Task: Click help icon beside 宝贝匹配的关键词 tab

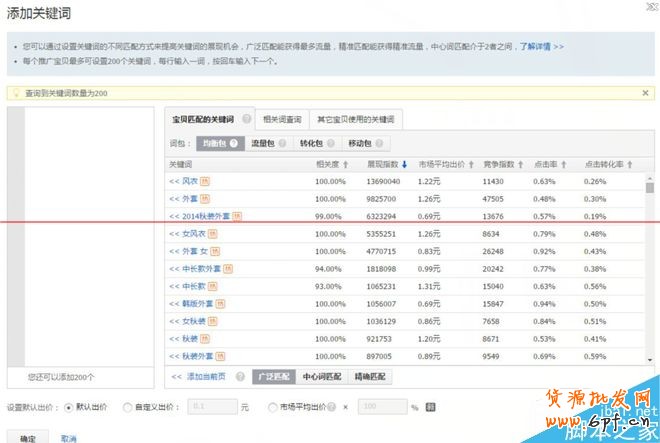Action: [x=246, y=119]
